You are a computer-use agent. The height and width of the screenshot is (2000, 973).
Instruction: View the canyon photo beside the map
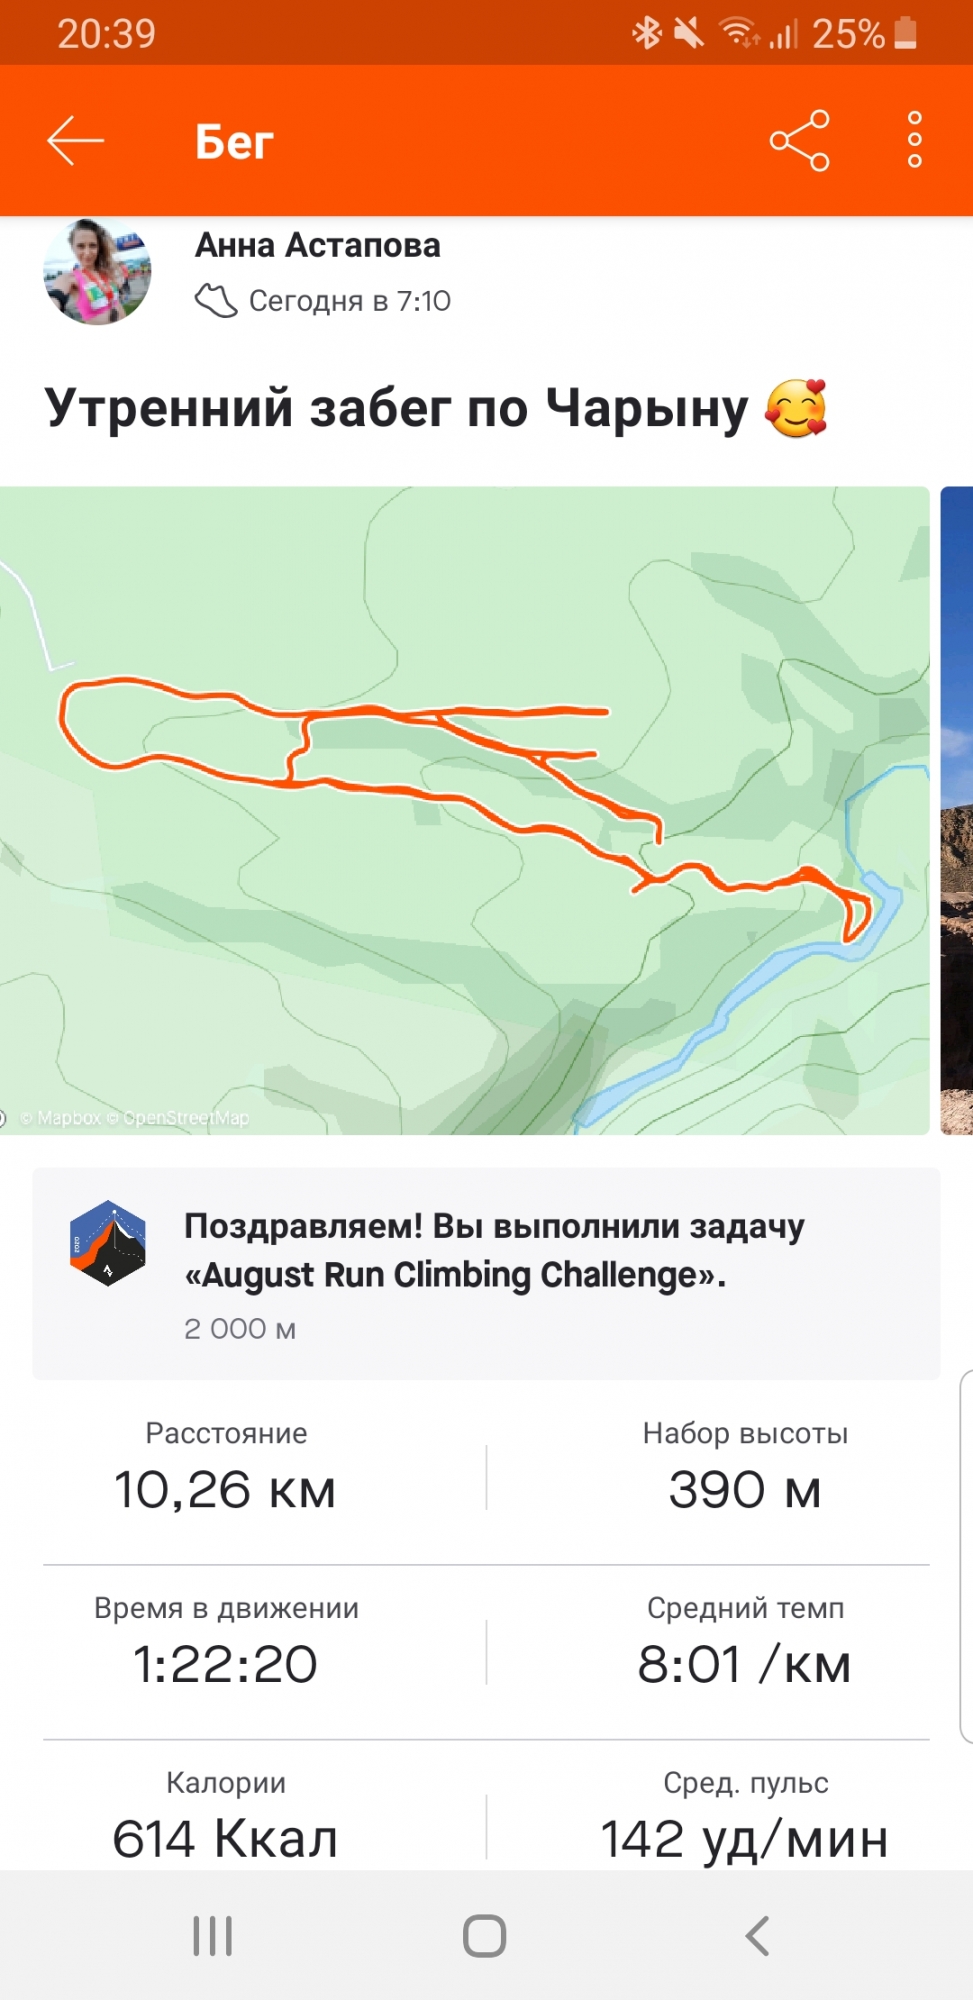click(x=957, y=810)
